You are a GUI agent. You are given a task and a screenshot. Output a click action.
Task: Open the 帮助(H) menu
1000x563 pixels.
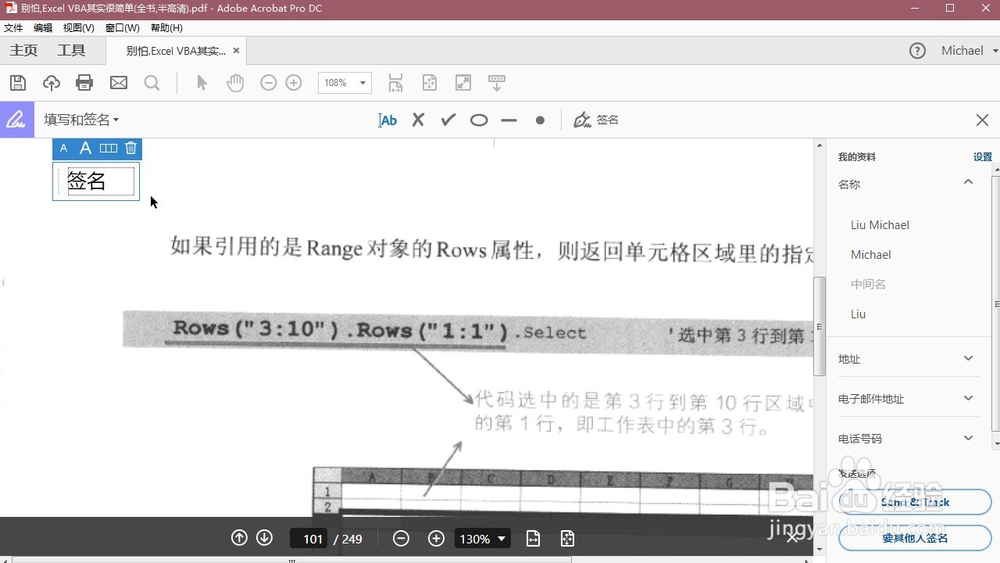coord(166,28)
